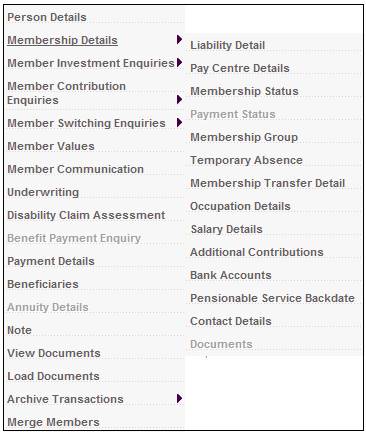
Task: Expand Member Contribution Enquiries arrow
Action: 179,99
